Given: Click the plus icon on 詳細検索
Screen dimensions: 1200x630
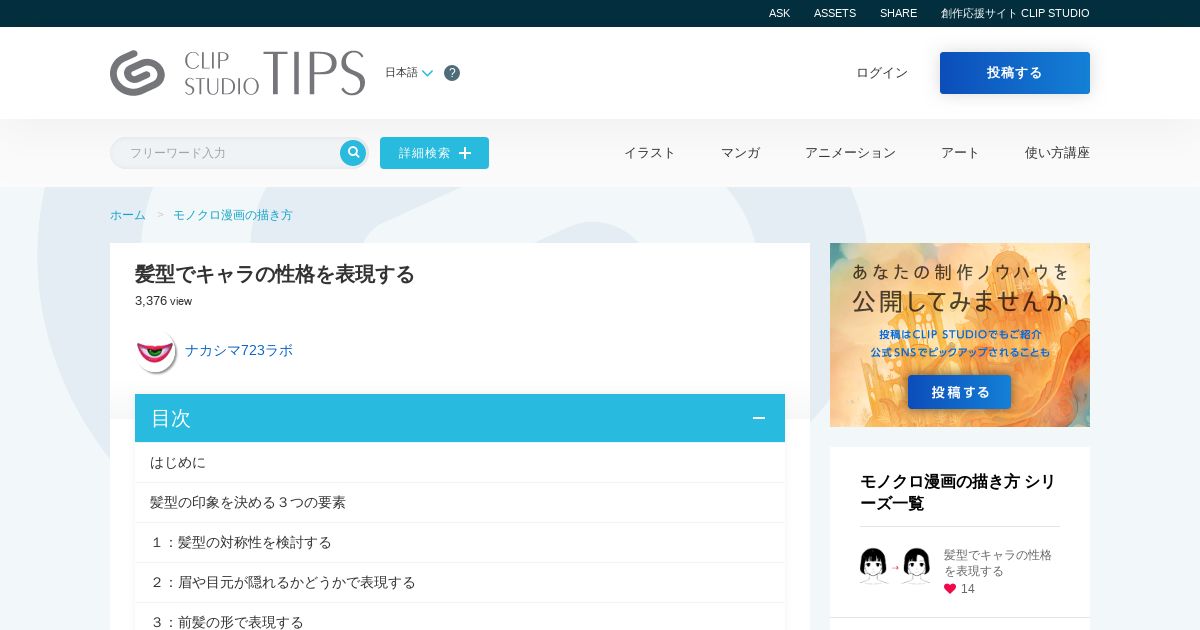Looking at the screenshot, I should point(465,153).
